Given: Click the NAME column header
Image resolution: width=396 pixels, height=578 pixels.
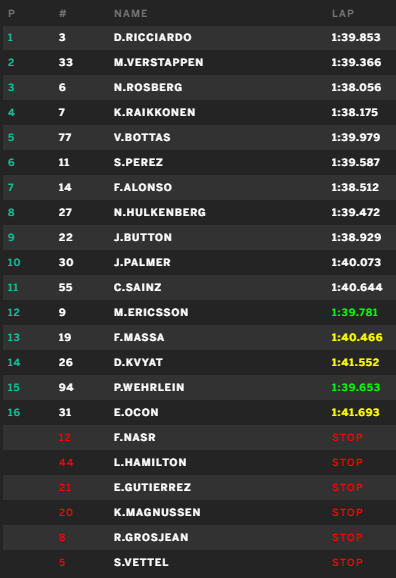Looking at the screenshot, I should pos(131,14).
